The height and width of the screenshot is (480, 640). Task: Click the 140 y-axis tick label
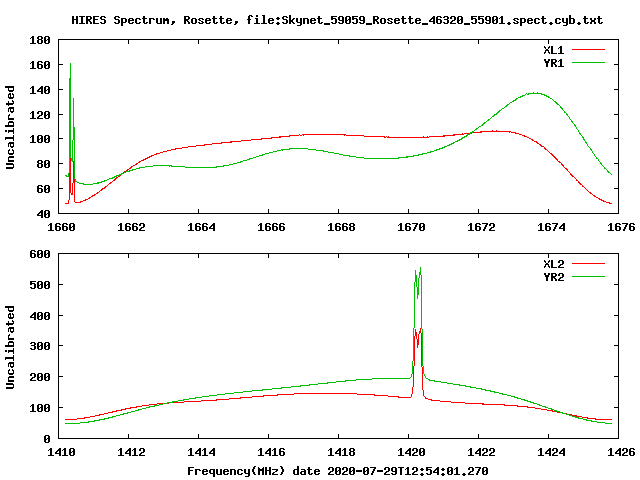40,90
